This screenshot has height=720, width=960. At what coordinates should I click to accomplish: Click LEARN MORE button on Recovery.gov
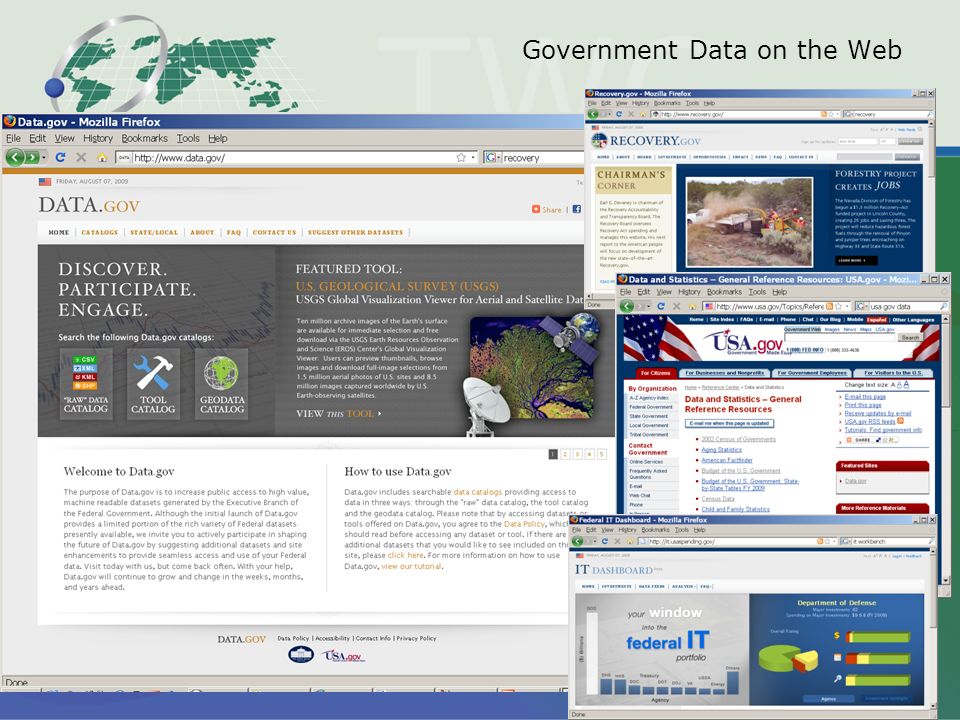(855, 260)
